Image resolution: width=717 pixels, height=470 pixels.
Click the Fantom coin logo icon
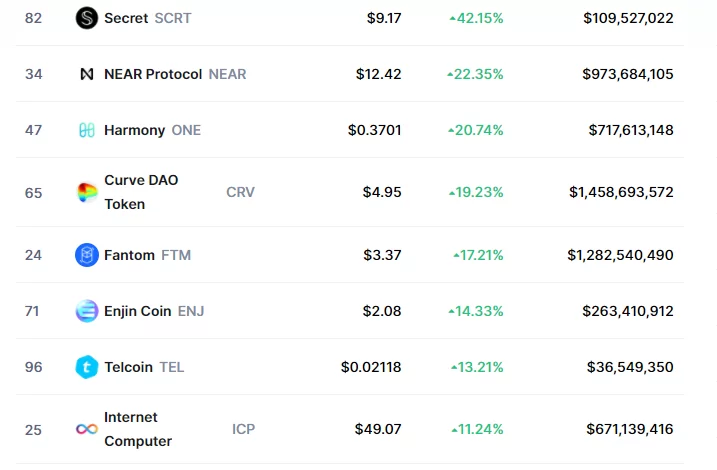tap(87, 255)
